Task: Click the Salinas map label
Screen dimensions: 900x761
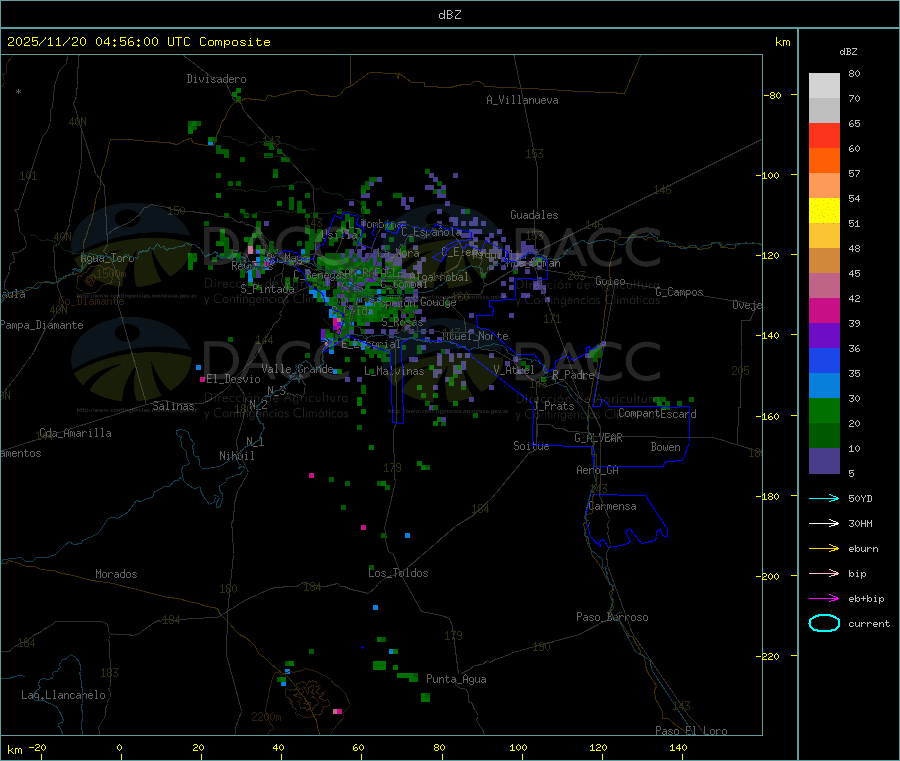Action: click(173, 406)
